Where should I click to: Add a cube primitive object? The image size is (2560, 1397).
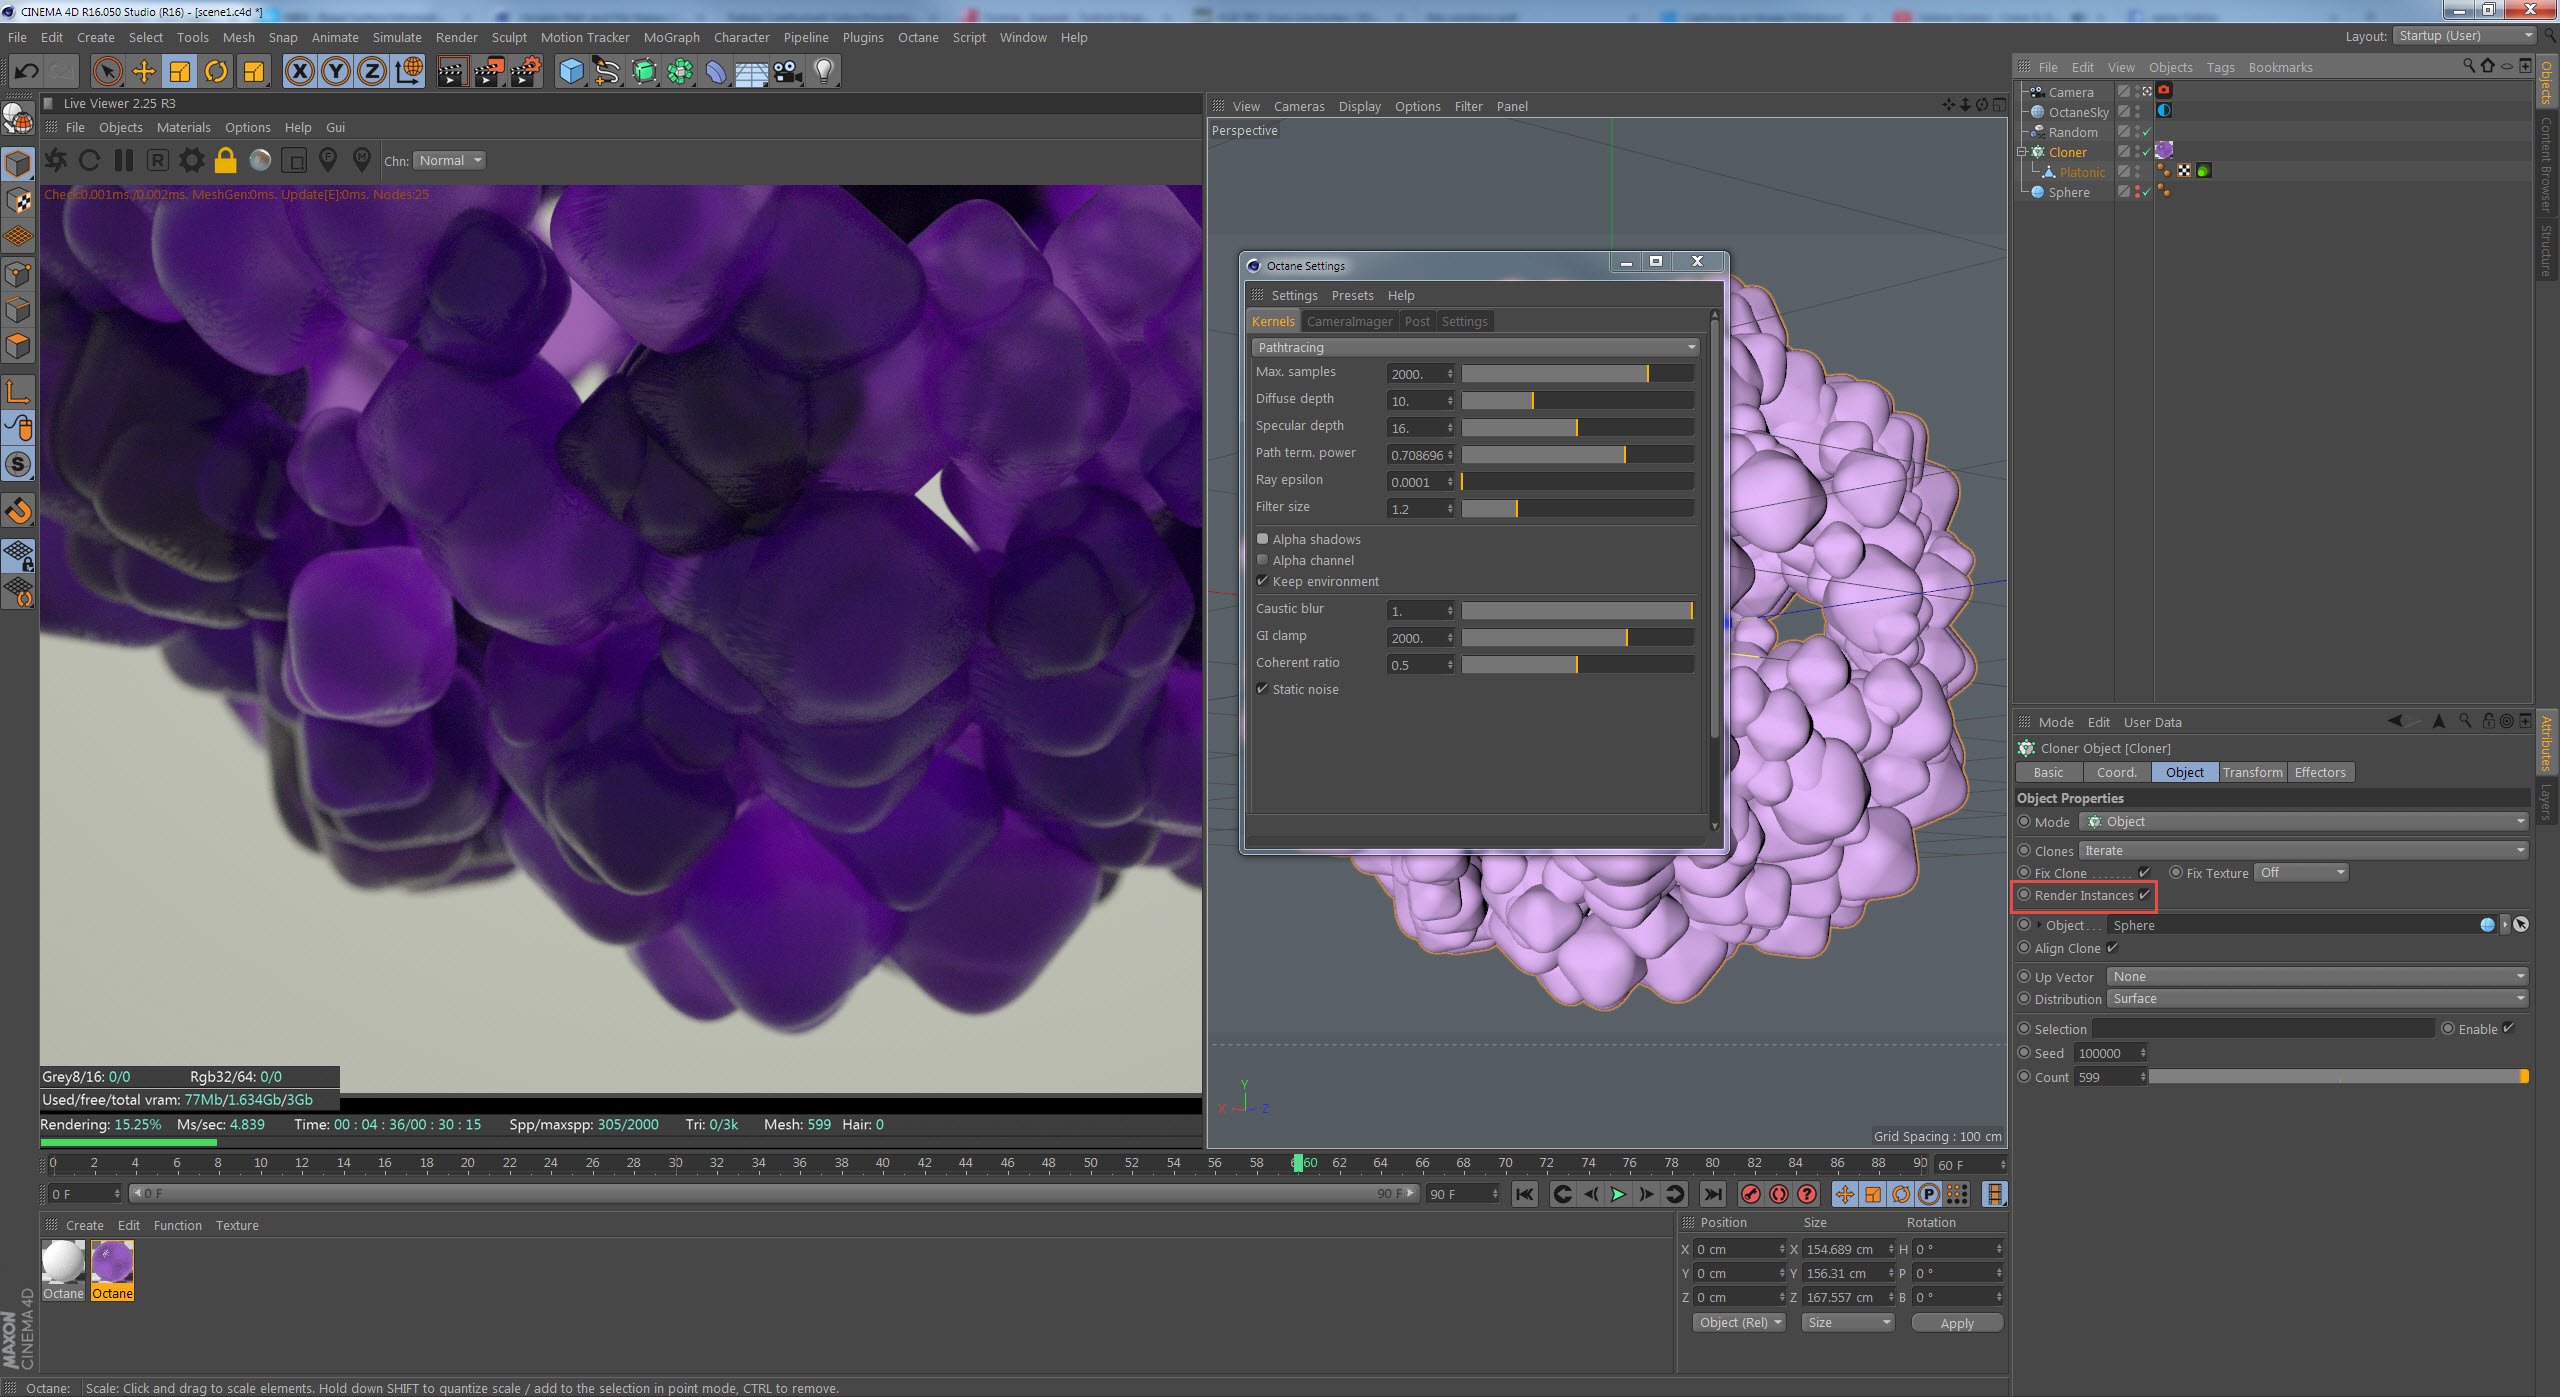(571, 71)
